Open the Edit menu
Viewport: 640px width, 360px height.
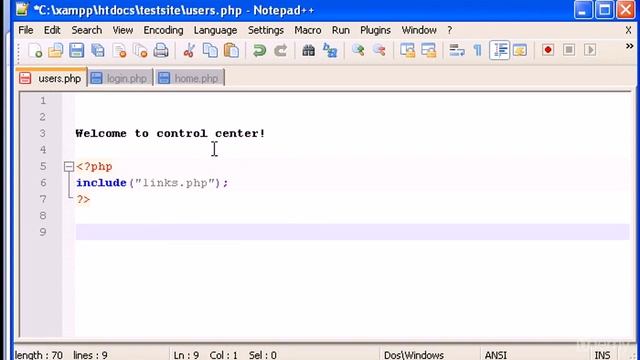pos(52,30)
